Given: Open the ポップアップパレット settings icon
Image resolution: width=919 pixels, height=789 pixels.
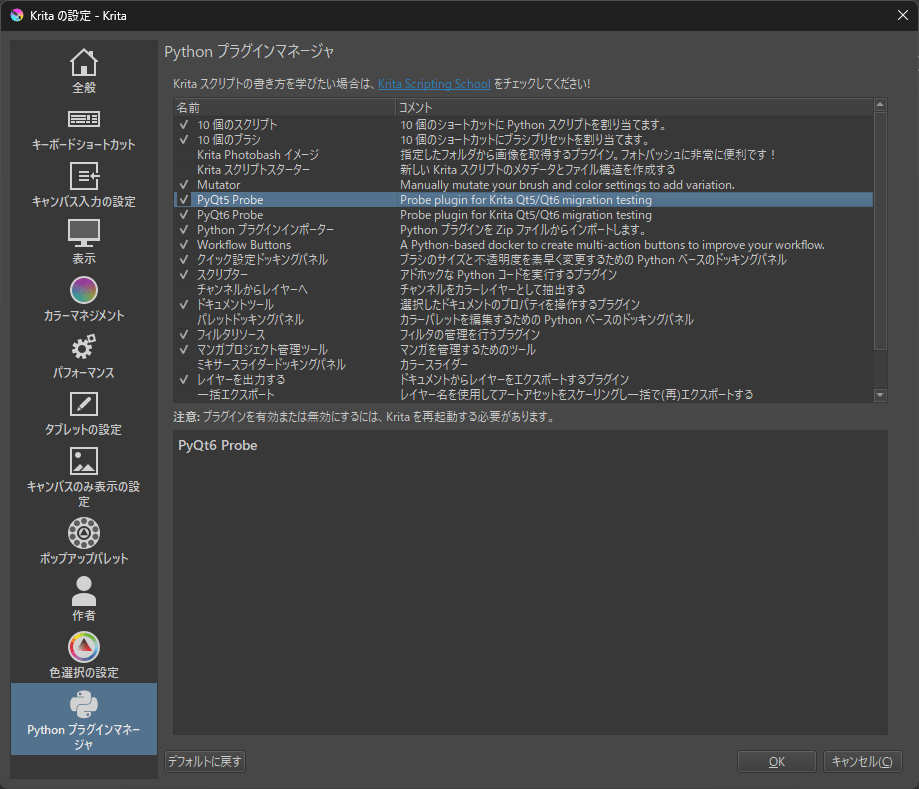Looking at the screenshot, I should click(84, 533).
